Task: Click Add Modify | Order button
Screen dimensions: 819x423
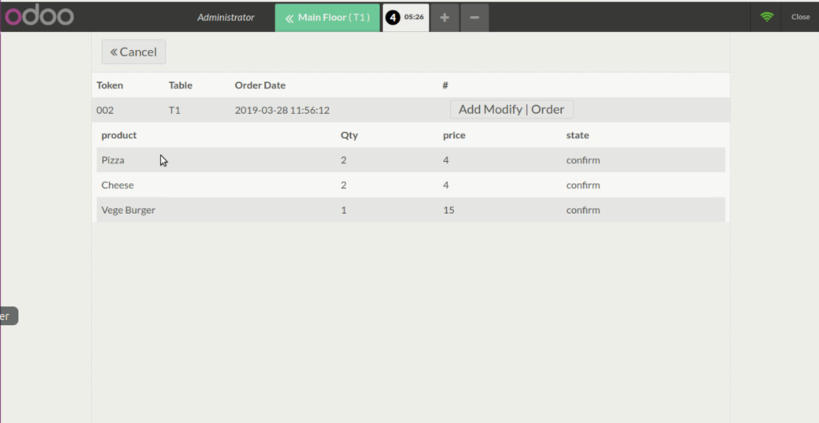Action: coord(511,109)
